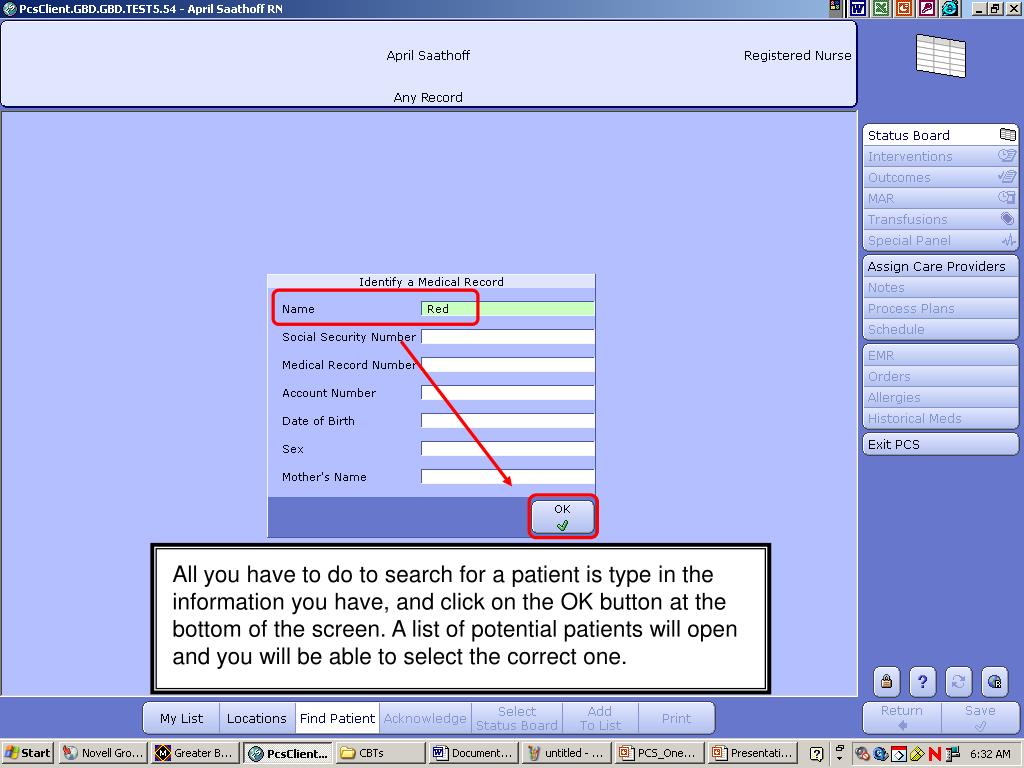Screen dimensions: 1024x768
Task: Open Status Board from the side panel
Action: (x=940, y=135)
